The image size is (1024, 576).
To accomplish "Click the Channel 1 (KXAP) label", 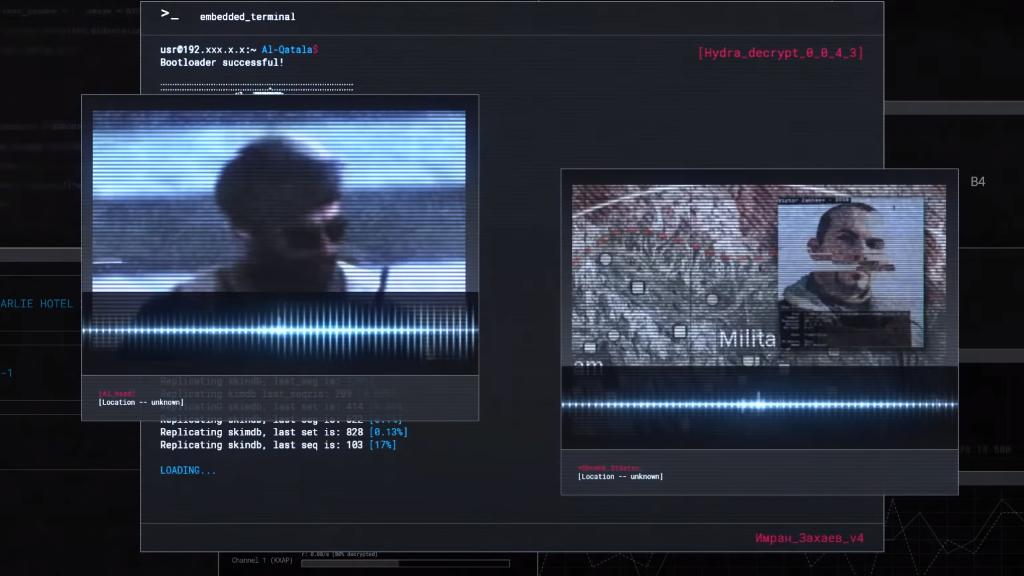I will click(x=262, y=560).
